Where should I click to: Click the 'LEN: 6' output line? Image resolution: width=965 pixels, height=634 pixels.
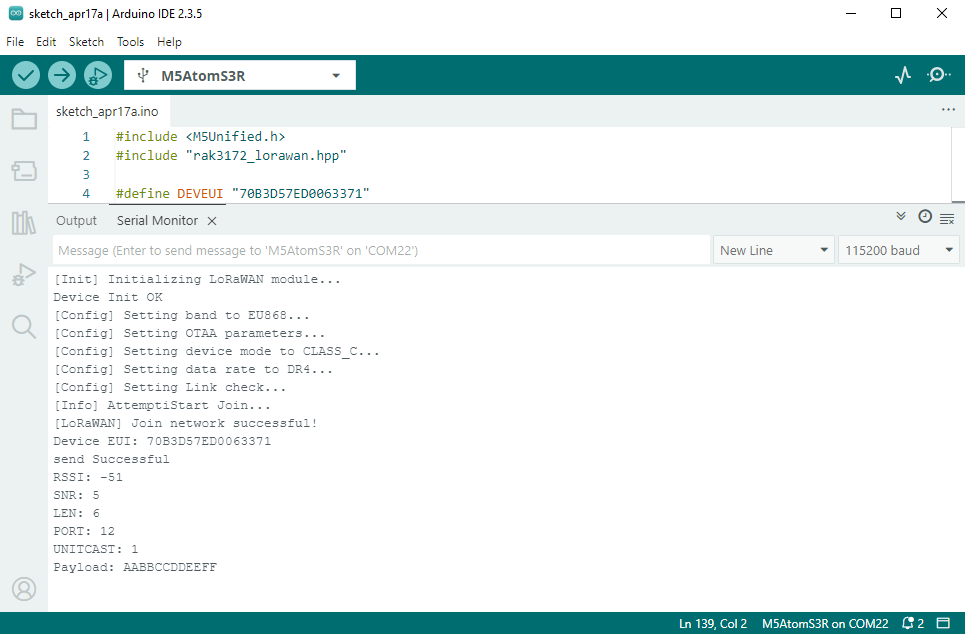click(76, 513)
